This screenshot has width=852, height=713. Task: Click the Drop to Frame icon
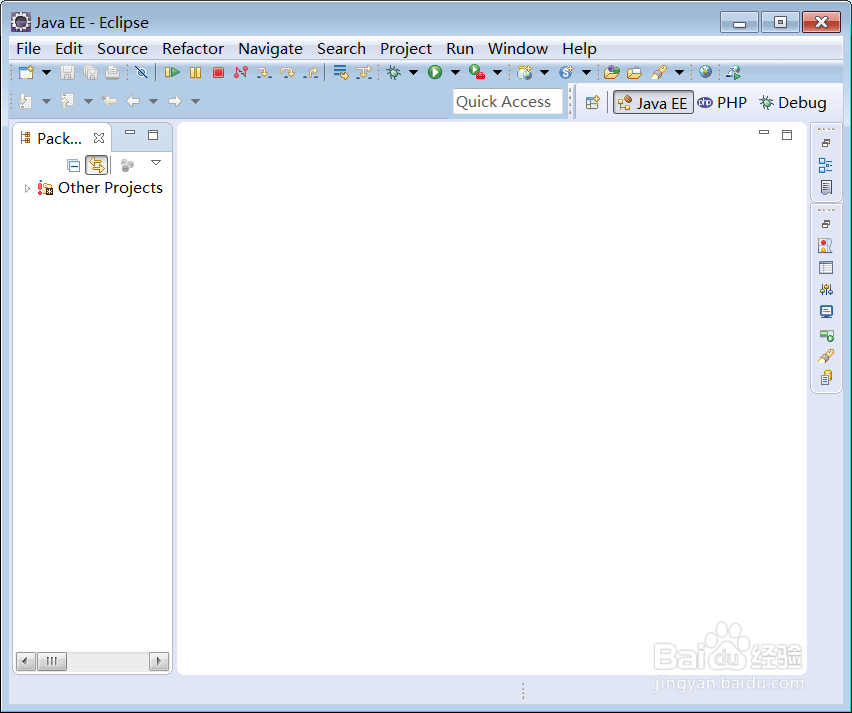341,72
